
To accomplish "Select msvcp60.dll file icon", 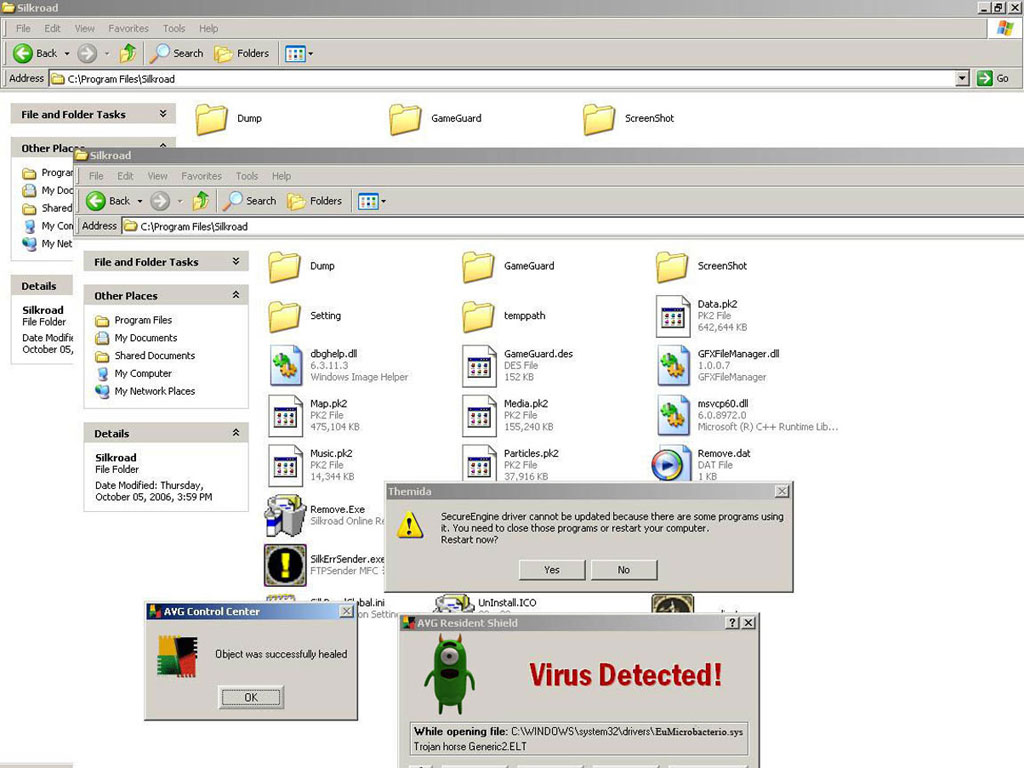I will [x=673, y=415].
